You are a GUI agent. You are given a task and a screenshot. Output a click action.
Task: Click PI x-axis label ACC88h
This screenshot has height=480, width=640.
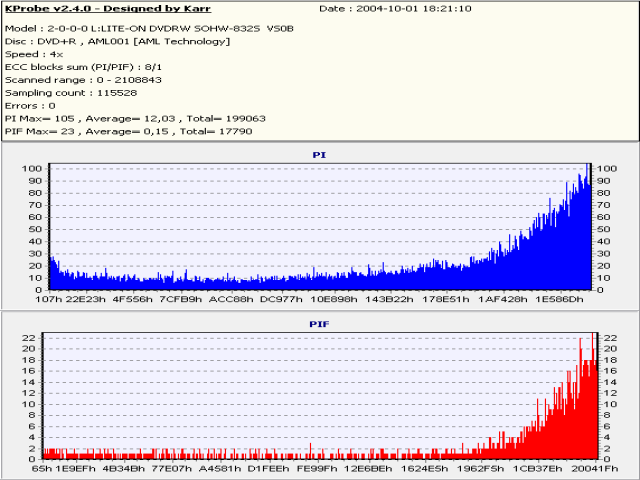pos(231,299)
